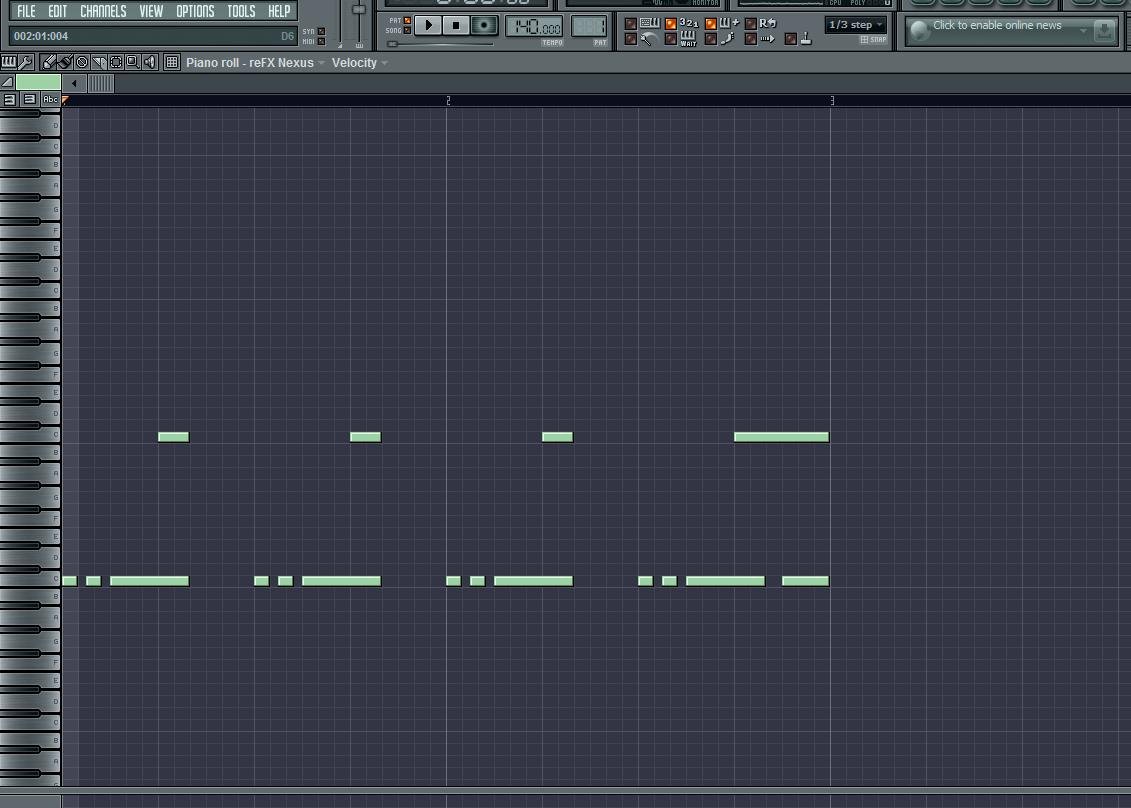Toggle the multilink to controllers LED

(x=791, y=39)
